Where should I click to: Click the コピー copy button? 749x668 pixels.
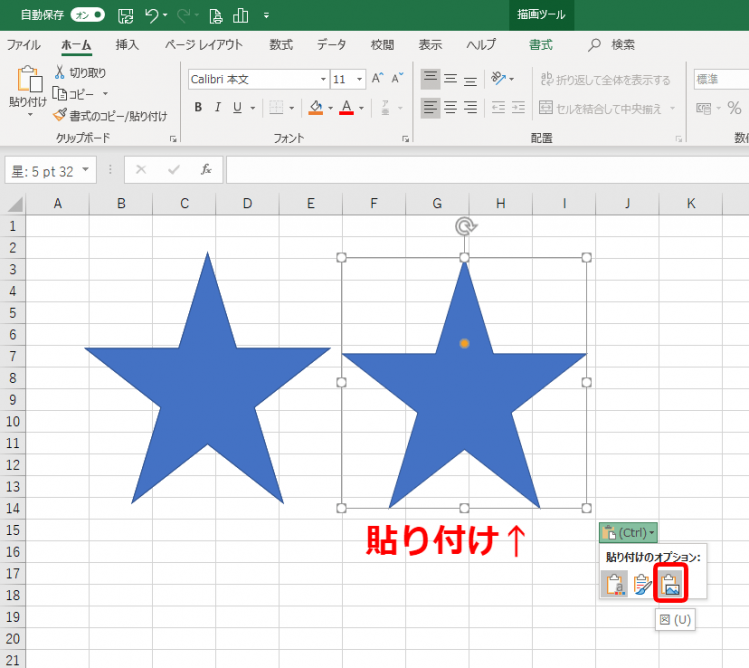coord(73,94)
